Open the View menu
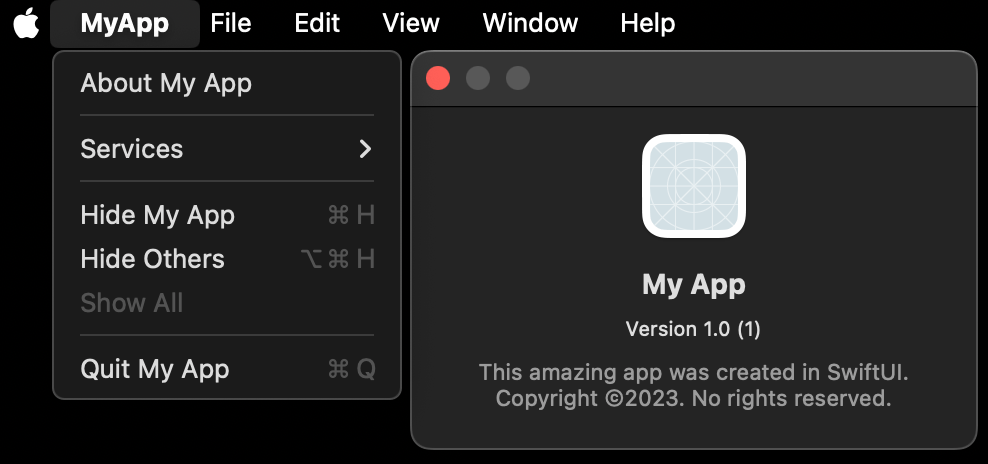The image size is (988, 464). [x=411, y=23]
